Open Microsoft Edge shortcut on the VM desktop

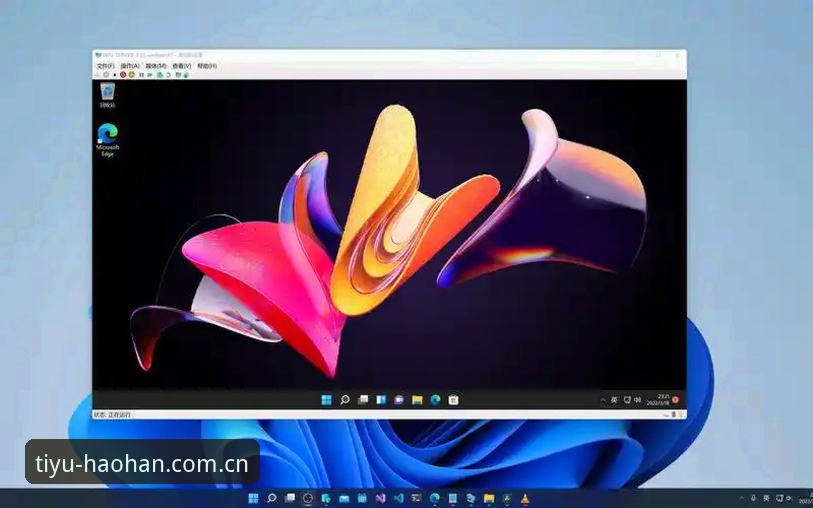(x=107, y=139)
